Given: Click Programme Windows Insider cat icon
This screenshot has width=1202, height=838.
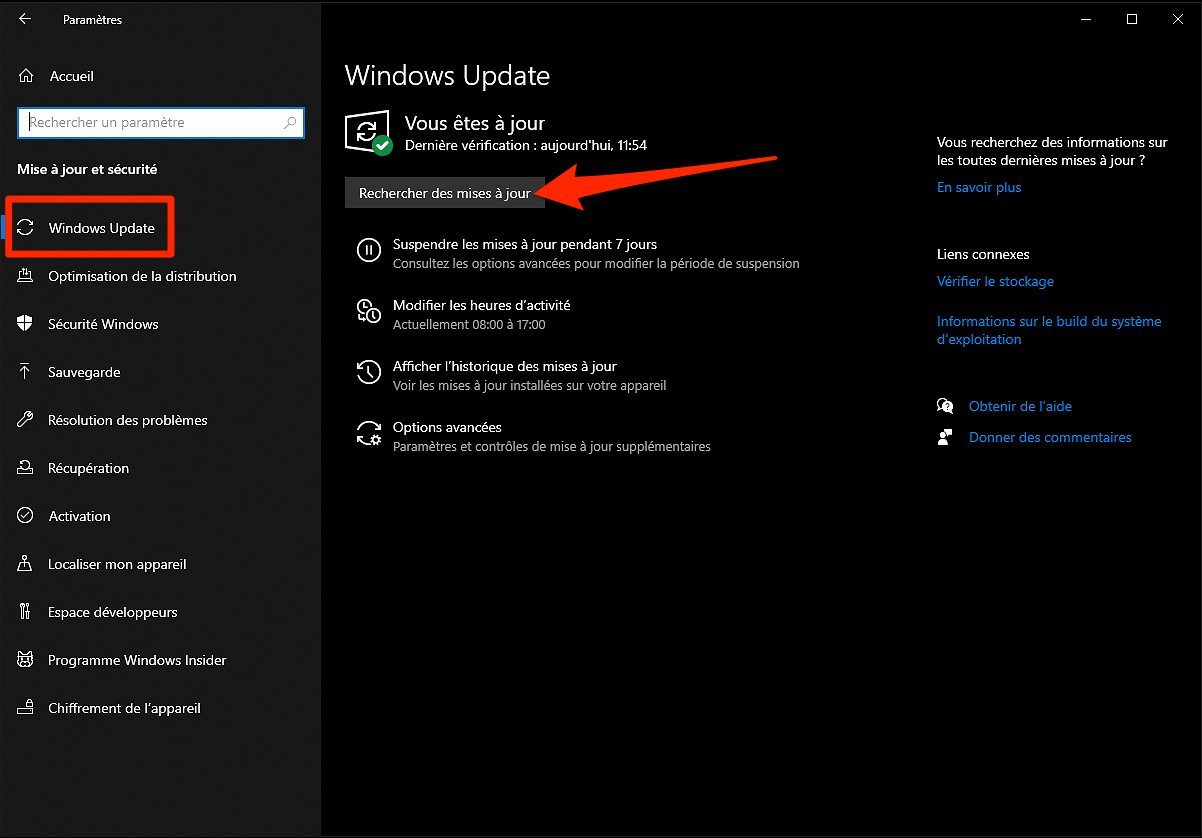Looking at the screenshot, I should point(26,660).
